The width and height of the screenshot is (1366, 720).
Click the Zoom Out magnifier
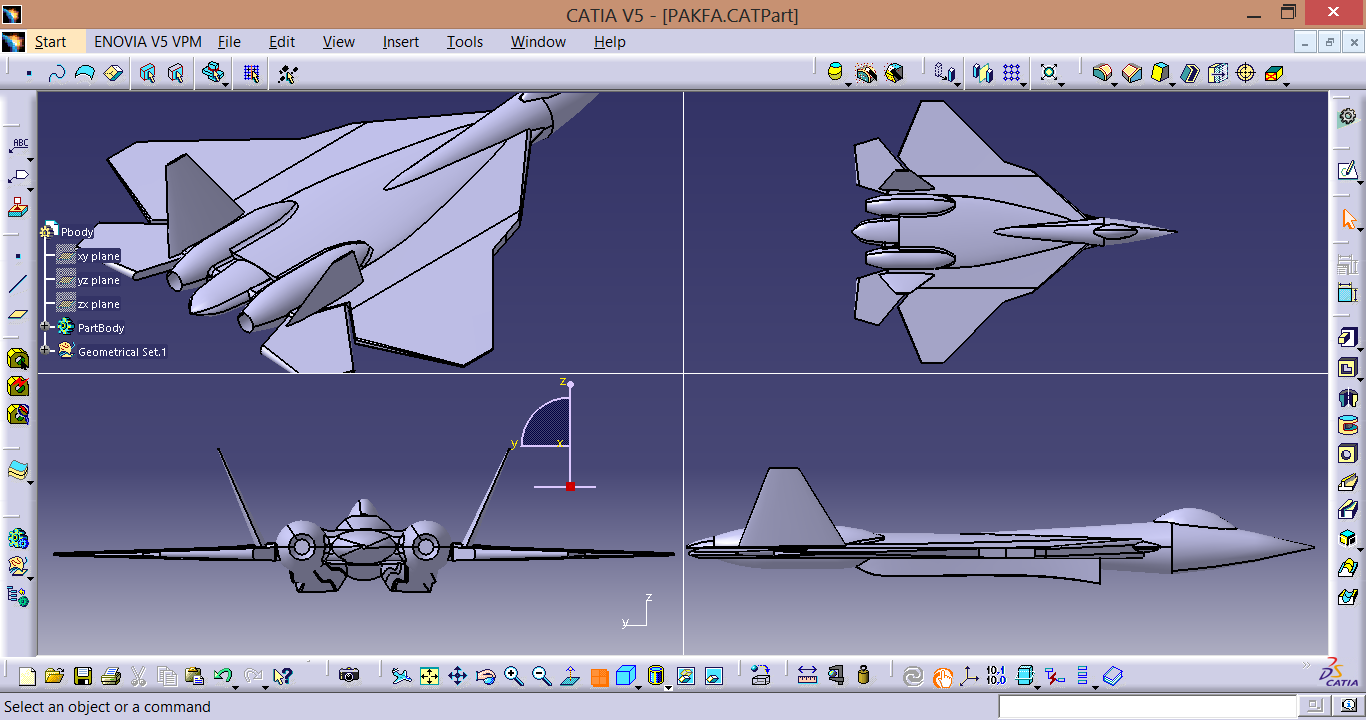click(x=542, y=676)
